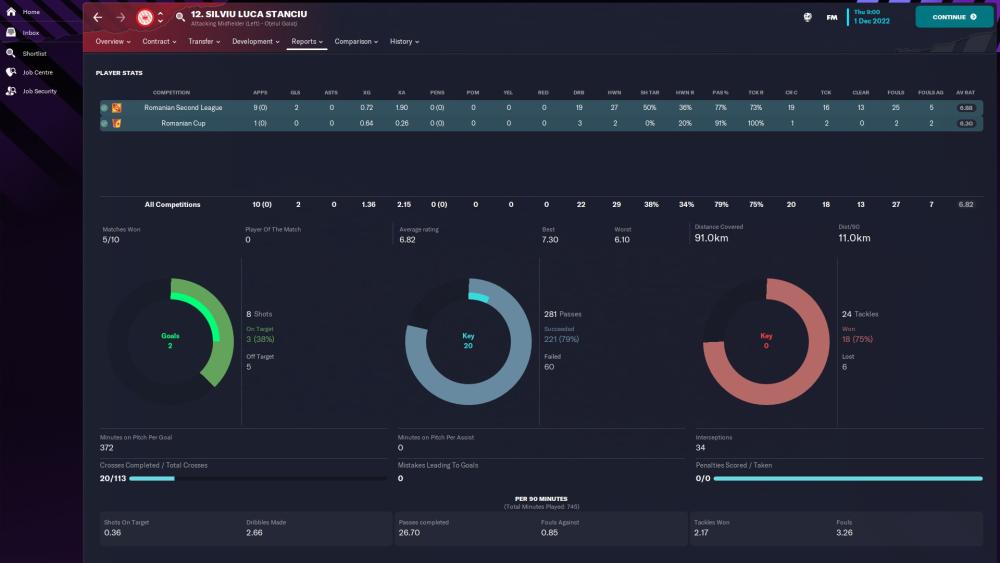Open the Inbox from the sidebar
The width and height of the screenshot is (1000, 563).
coord(30,32)
